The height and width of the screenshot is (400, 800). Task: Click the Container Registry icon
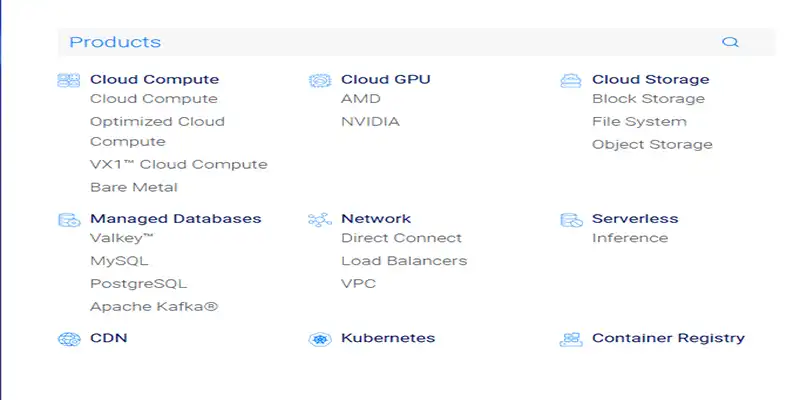tap(571, 339)
